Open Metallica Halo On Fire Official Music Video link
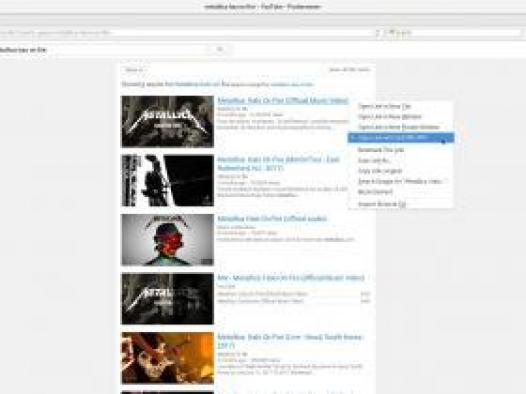This screenshot has height=394, width=526. coord(283,100)
